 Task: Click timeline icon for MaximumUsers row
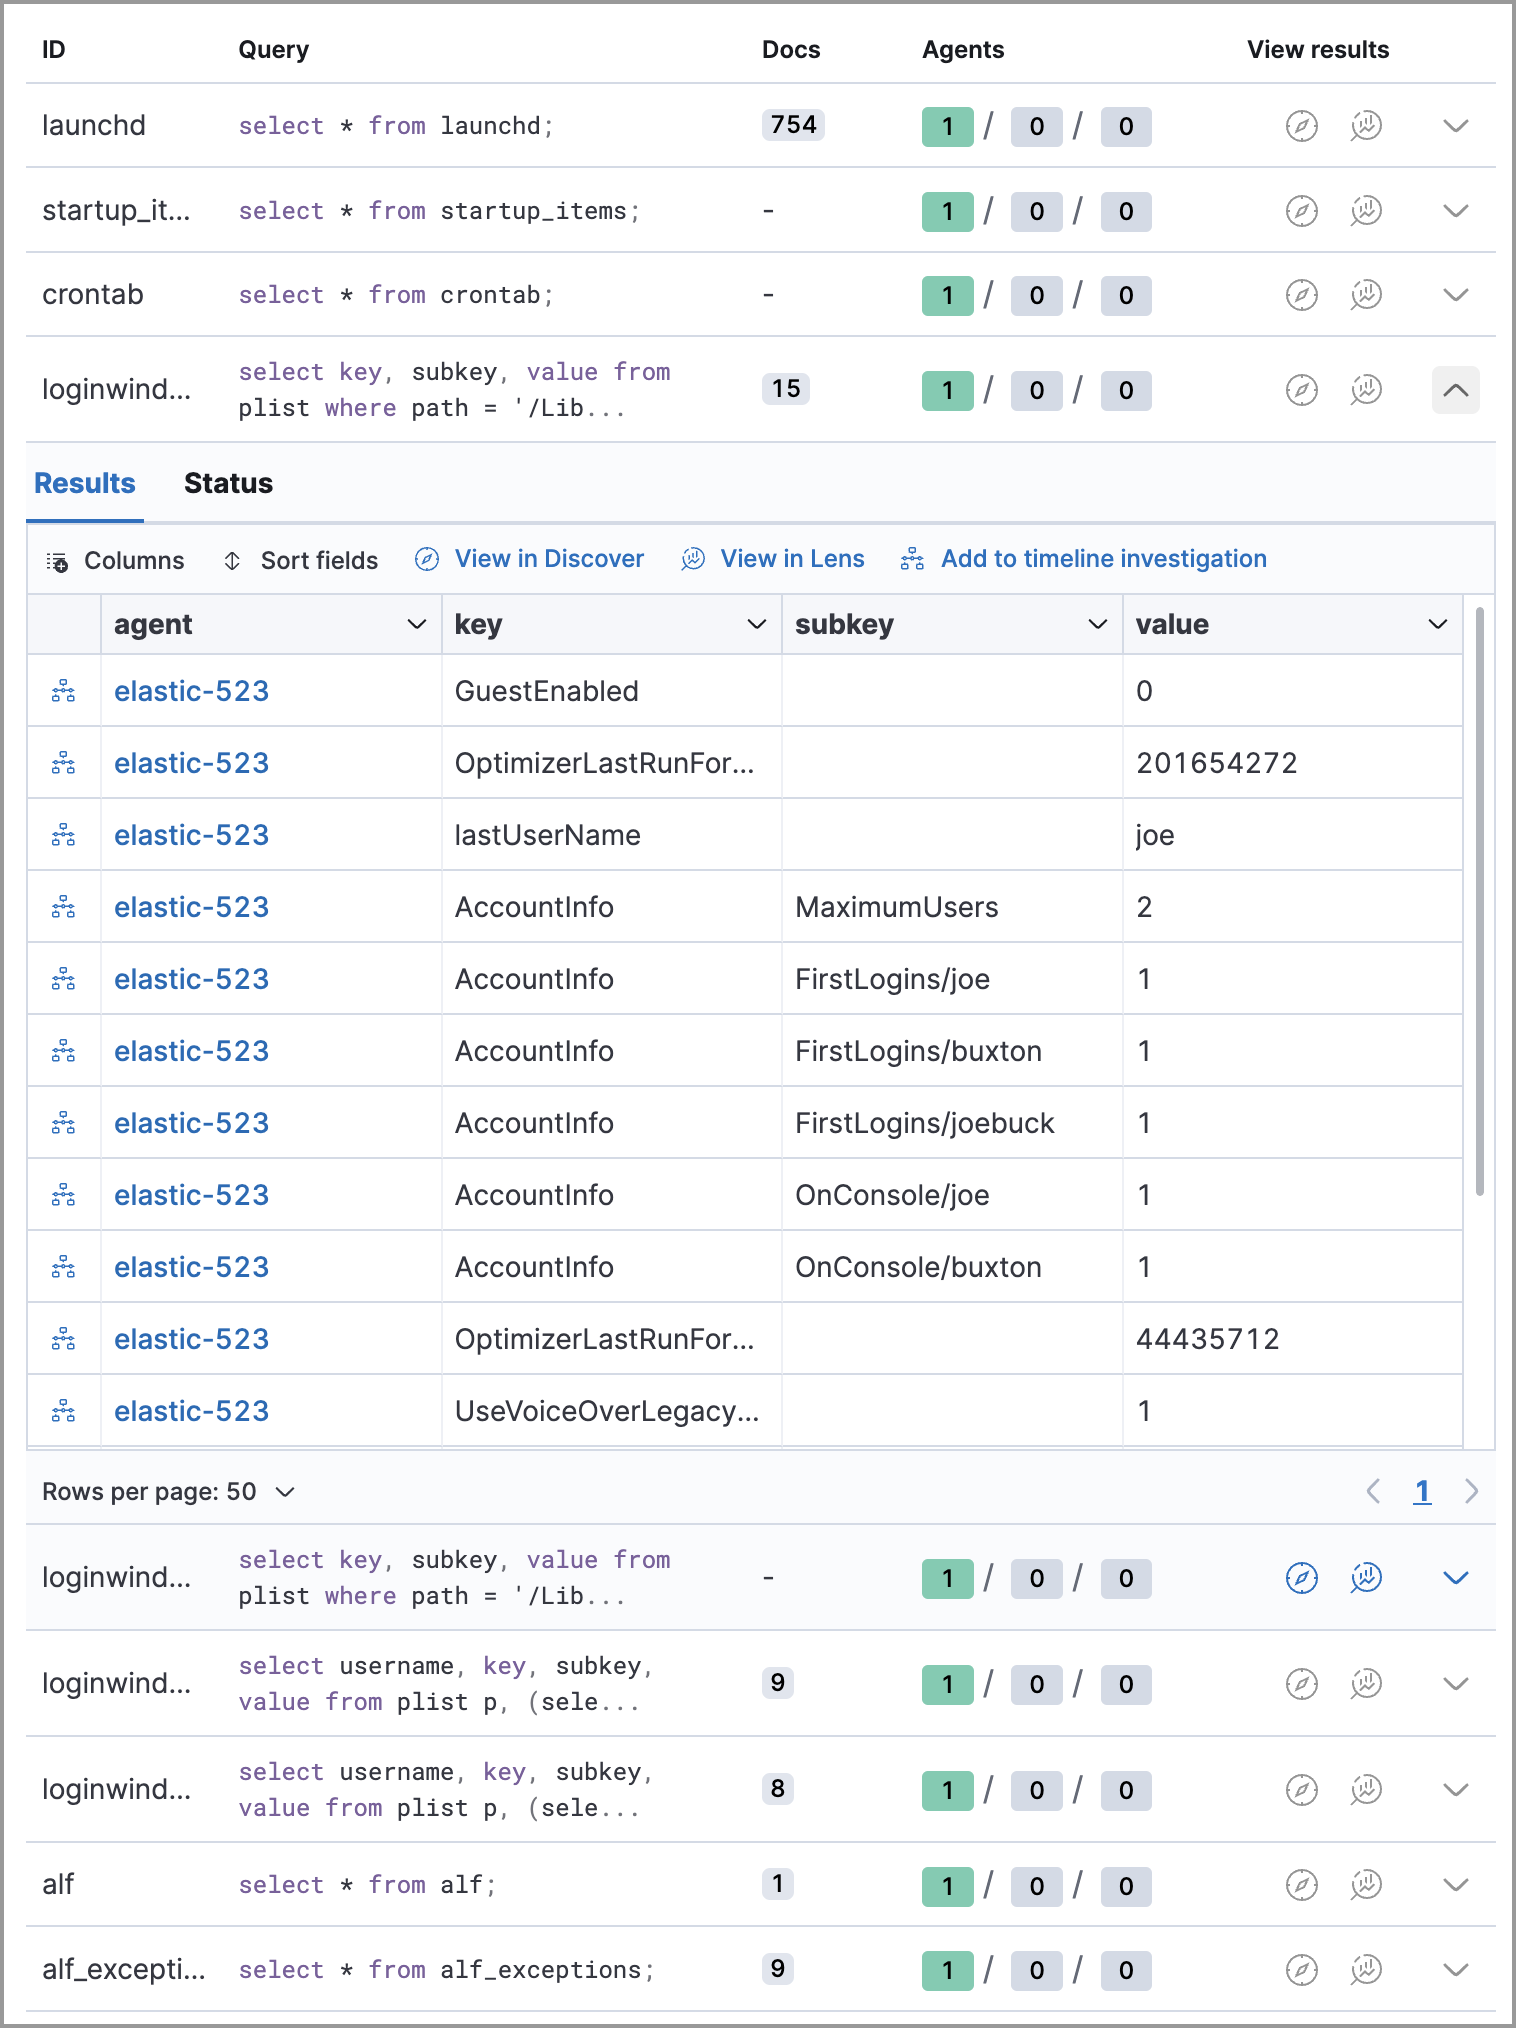click(63, 907)
